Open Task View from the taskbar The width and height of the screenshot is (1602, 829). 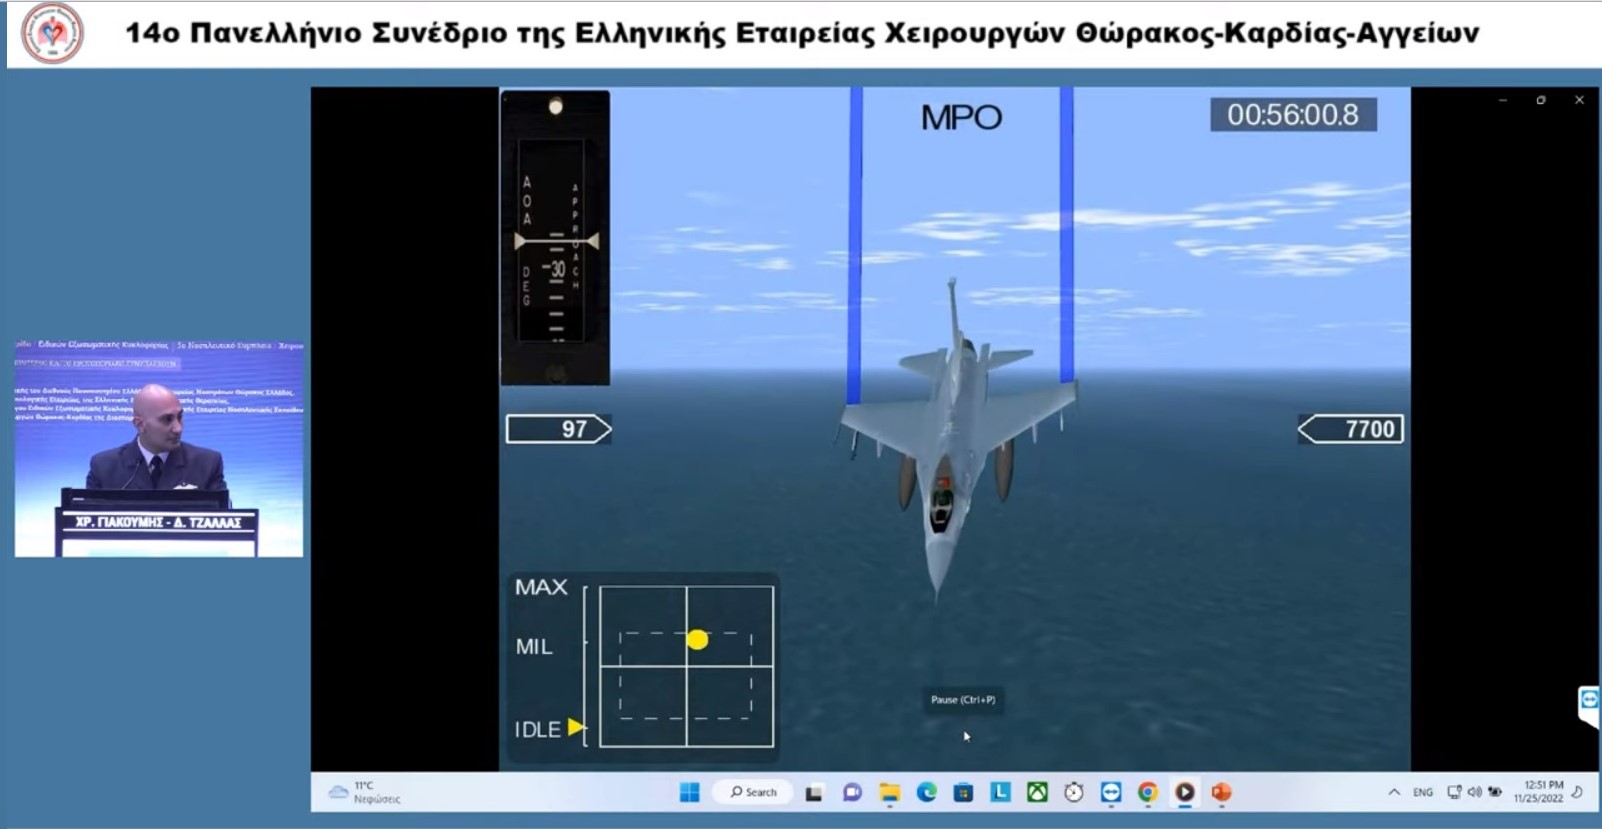click(814, 793)
